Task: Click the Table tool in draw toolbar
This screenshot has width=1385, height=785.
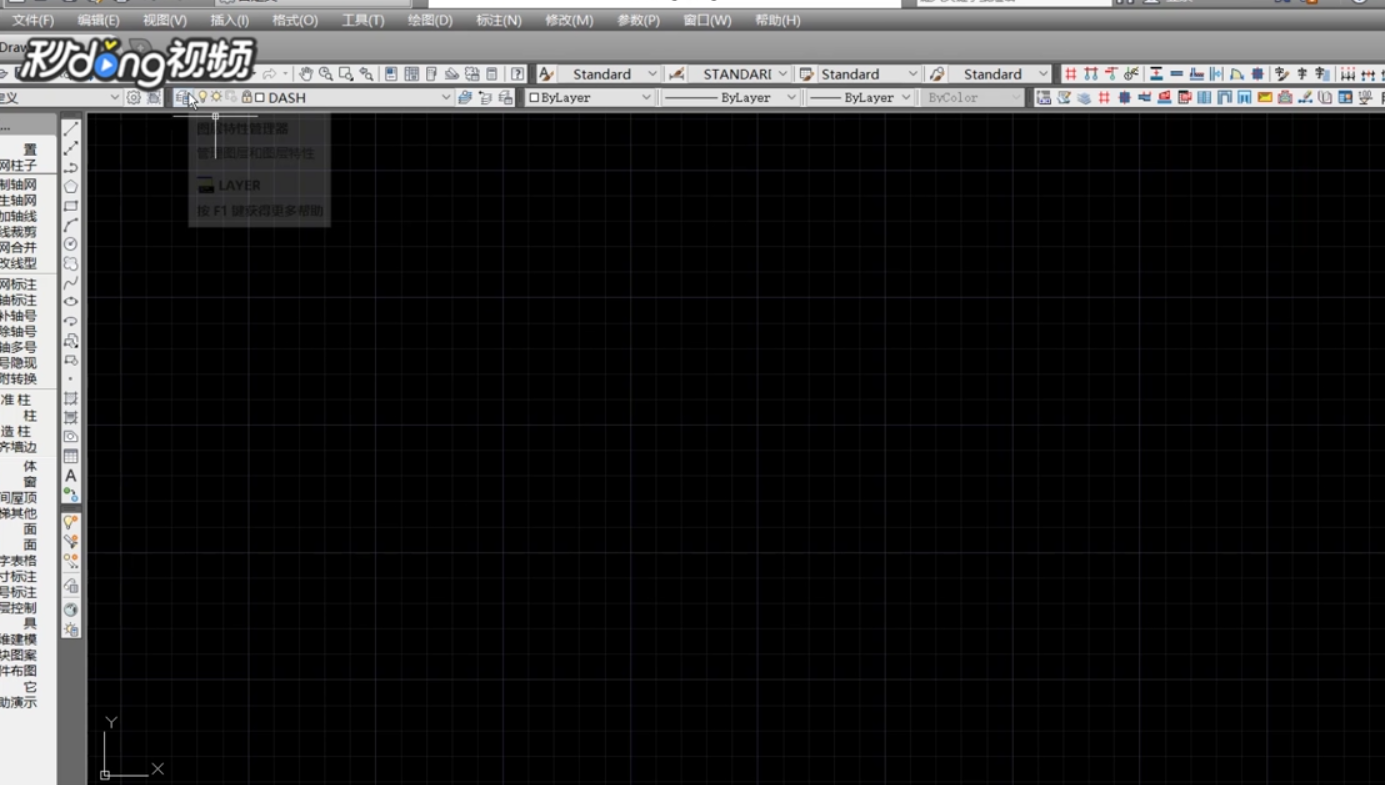Action: click(71, 457)
